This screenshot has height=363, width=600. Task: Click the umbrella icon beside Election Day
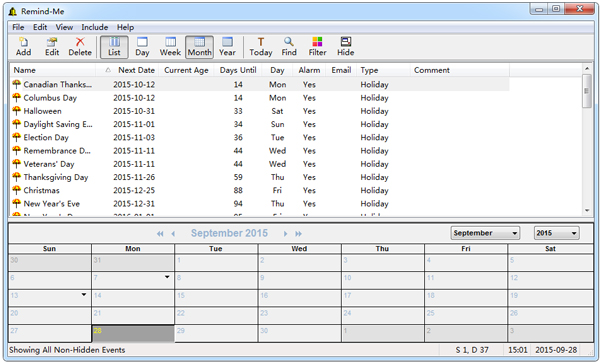point(16,137)
